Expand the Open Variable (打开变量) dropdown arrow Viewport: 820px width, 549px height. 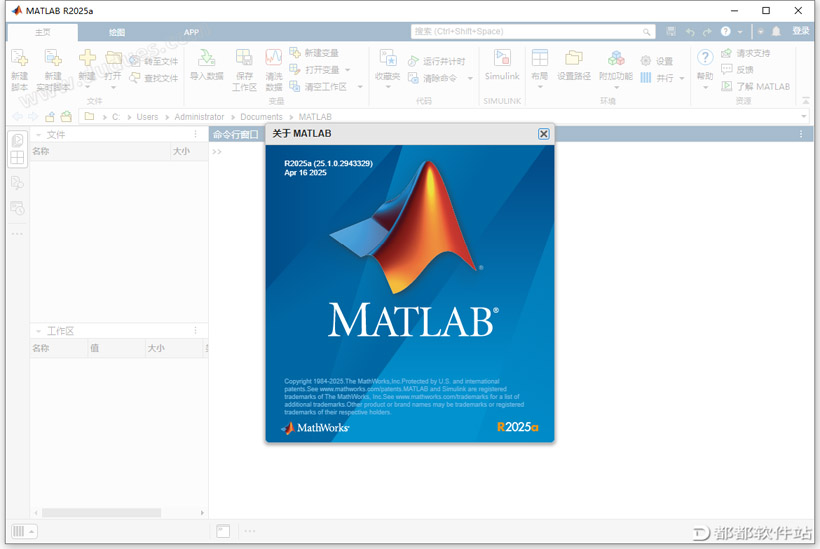coord(348,70)
